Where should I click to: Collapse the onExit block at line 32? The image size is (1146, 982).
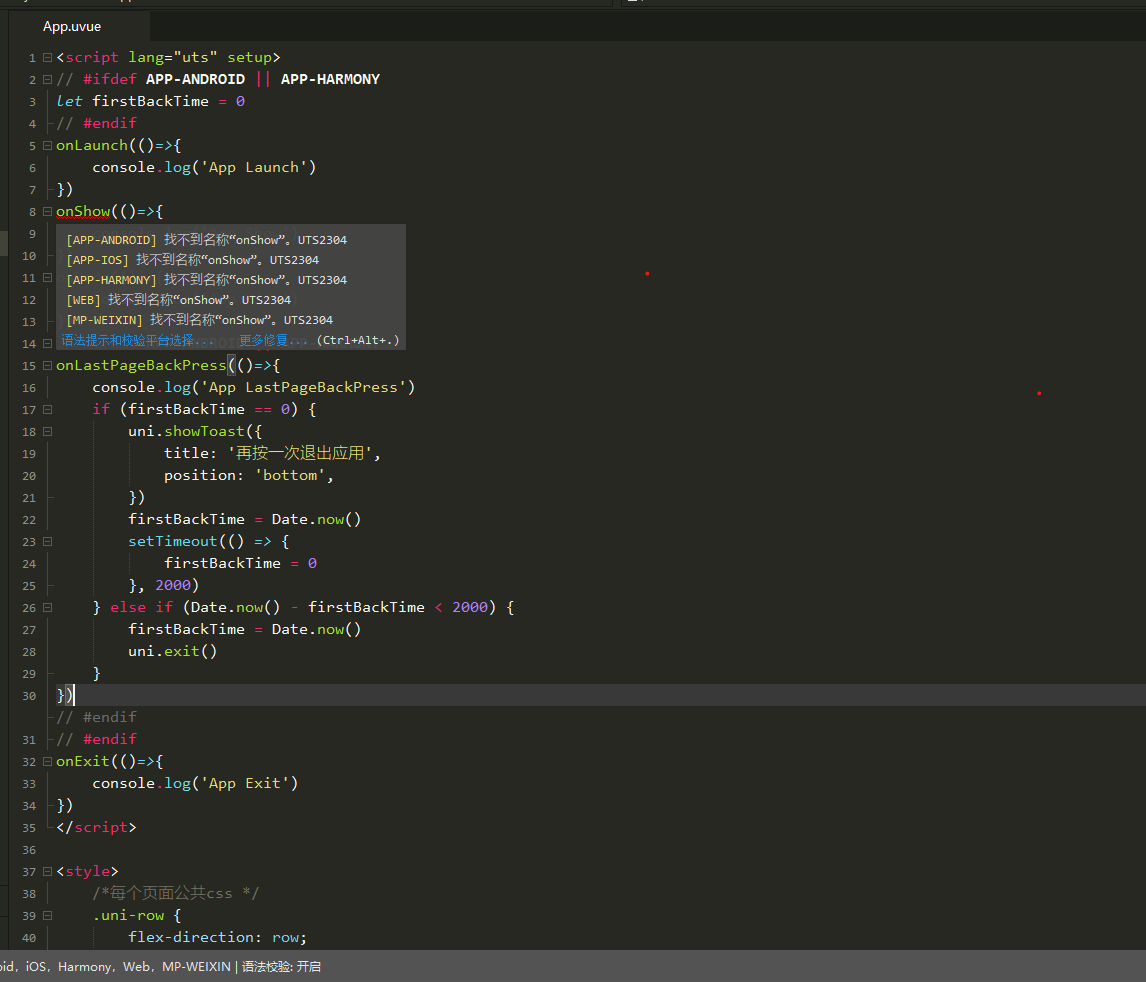tap(48, 761)
